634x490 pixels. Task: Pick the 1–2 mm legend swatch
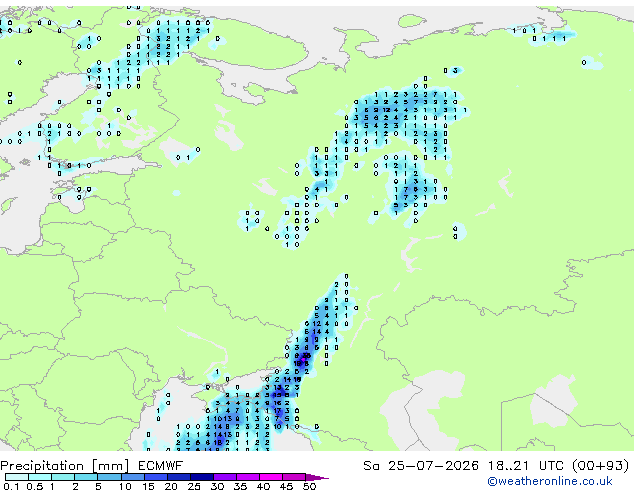63,477
